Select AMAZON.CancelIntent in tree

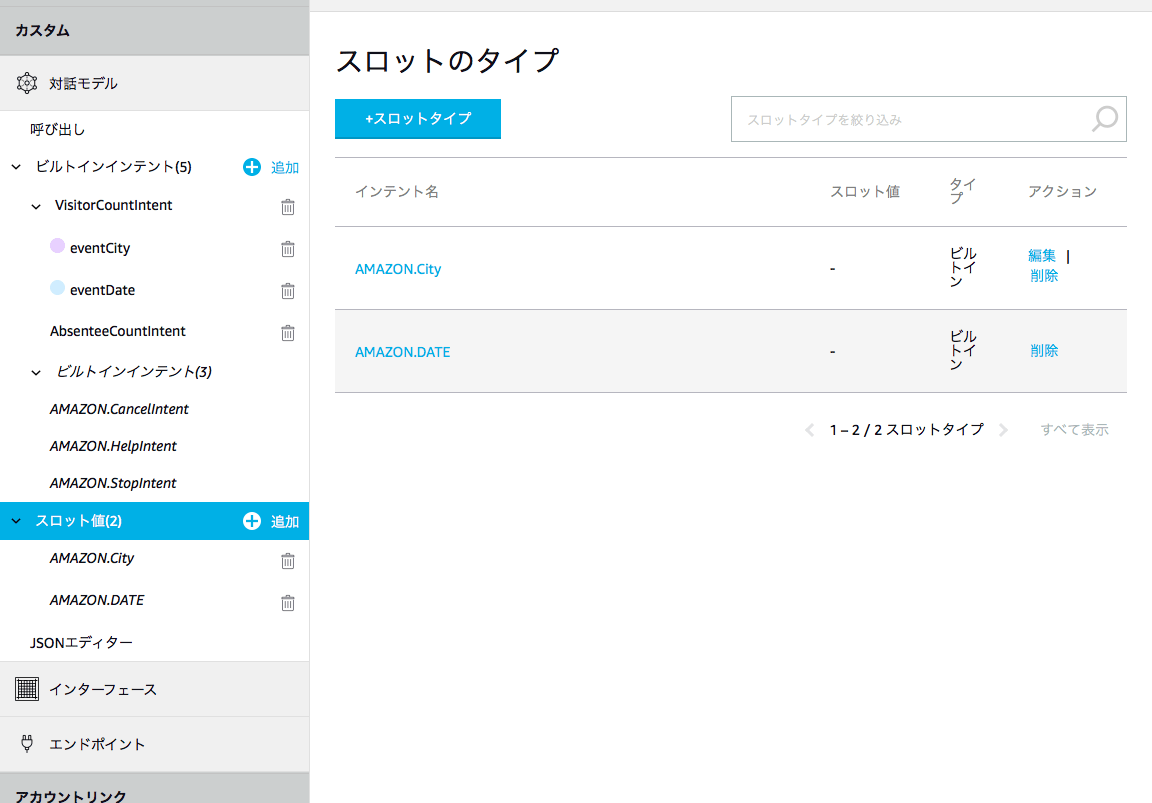[x=119, y=409]
